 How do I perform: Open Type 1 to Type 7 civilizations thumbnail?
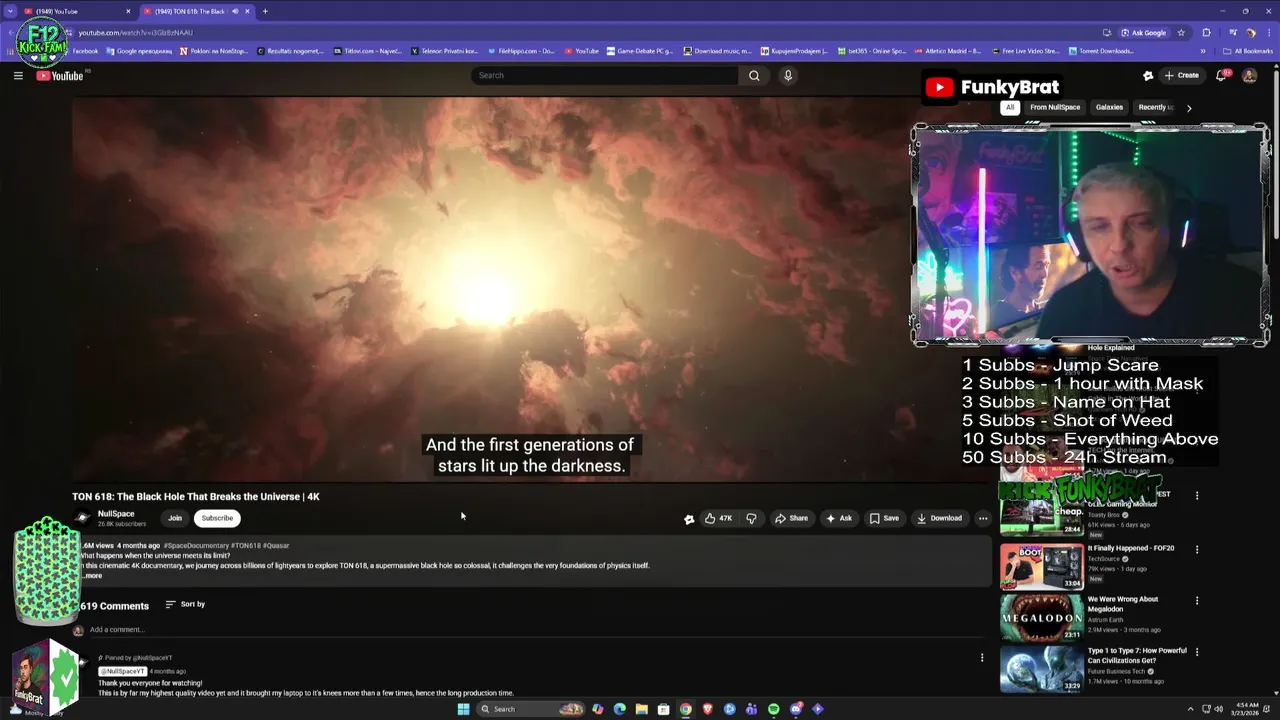[1041, 670]
